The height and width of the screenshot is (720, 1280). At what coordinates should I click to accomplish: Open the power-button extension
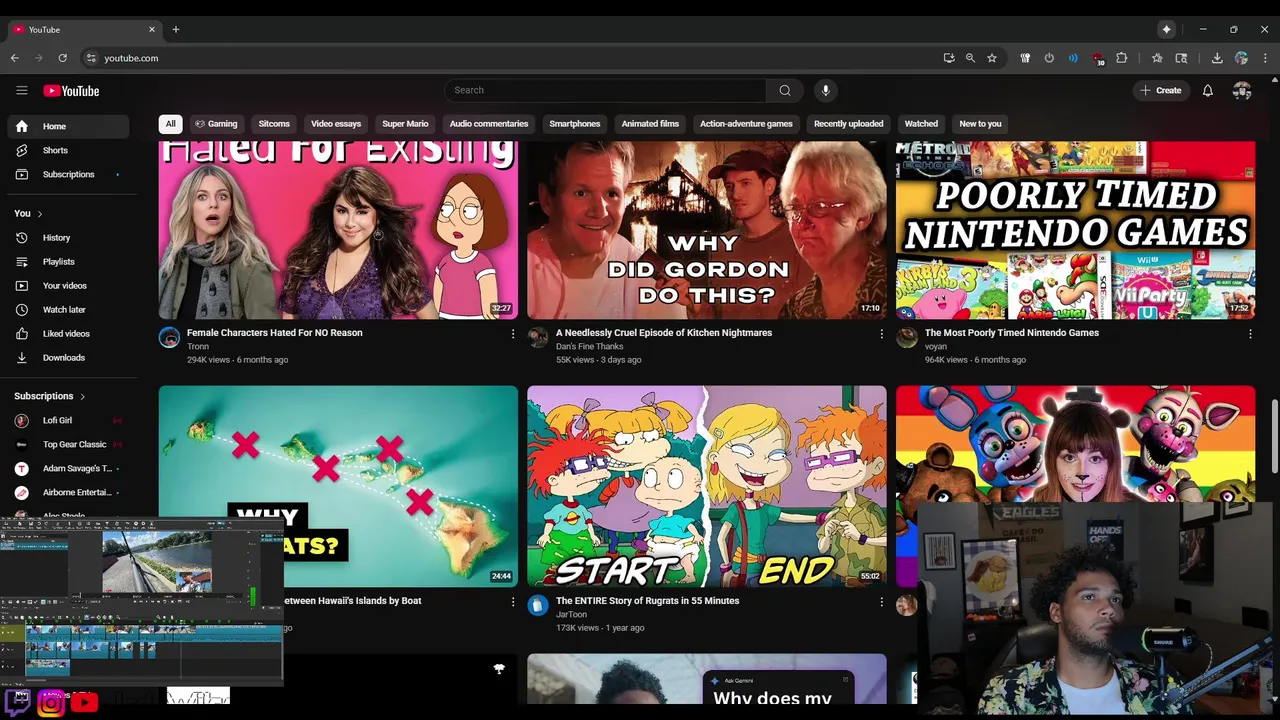(1049, 58)
